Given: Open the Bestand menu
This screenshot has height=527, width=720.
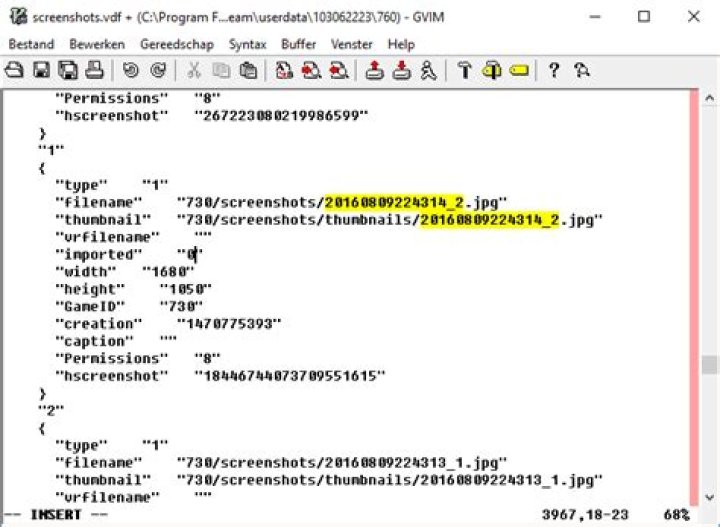Looking at the screenshot, I should pyautogui.click(x=31, y=45).
